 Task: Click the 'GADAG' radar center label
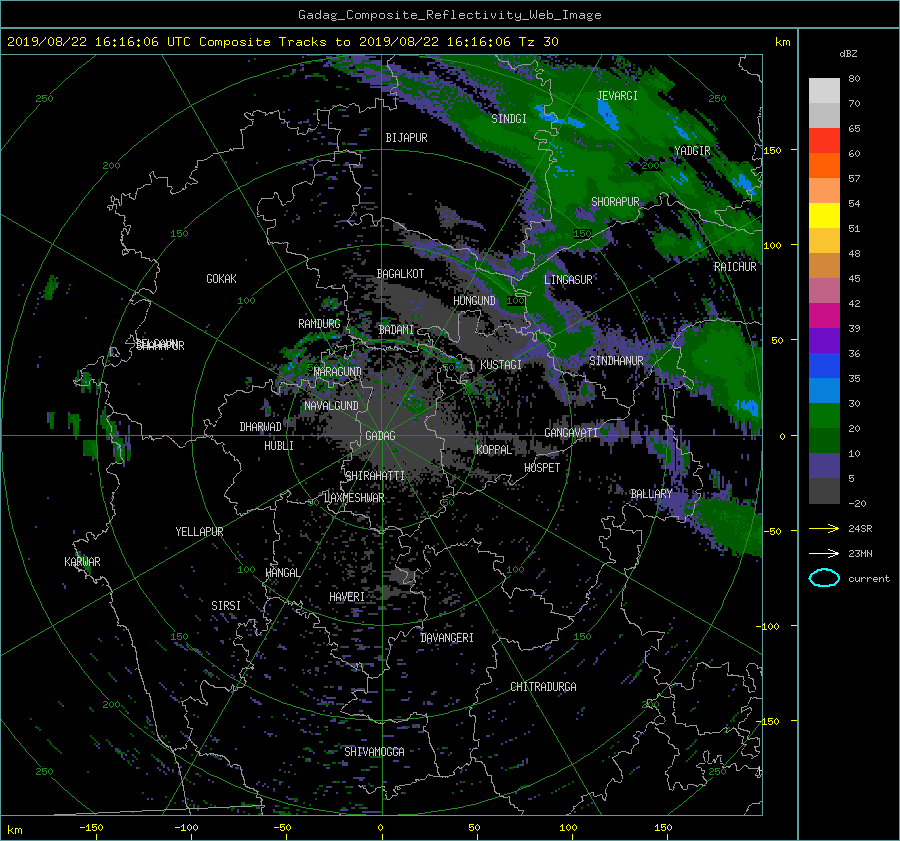click(x=380, y=436)
